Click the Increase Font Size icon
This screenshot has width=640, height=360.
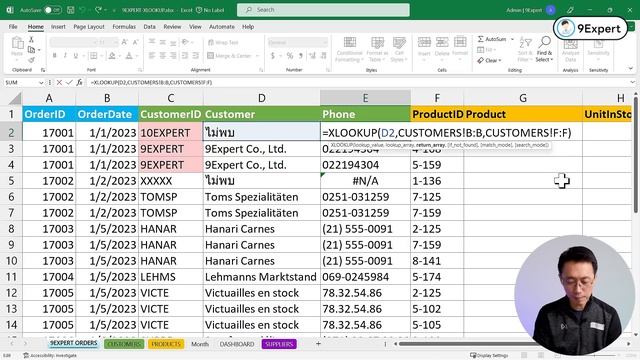click(x=124, y=42)
